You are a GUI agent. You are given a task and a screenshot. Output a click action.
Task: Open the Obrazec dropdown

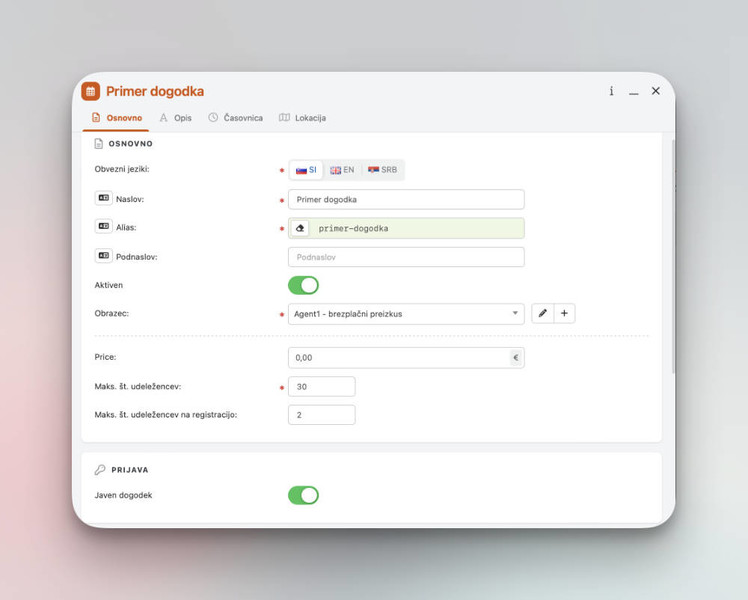[x=405, y=314]
